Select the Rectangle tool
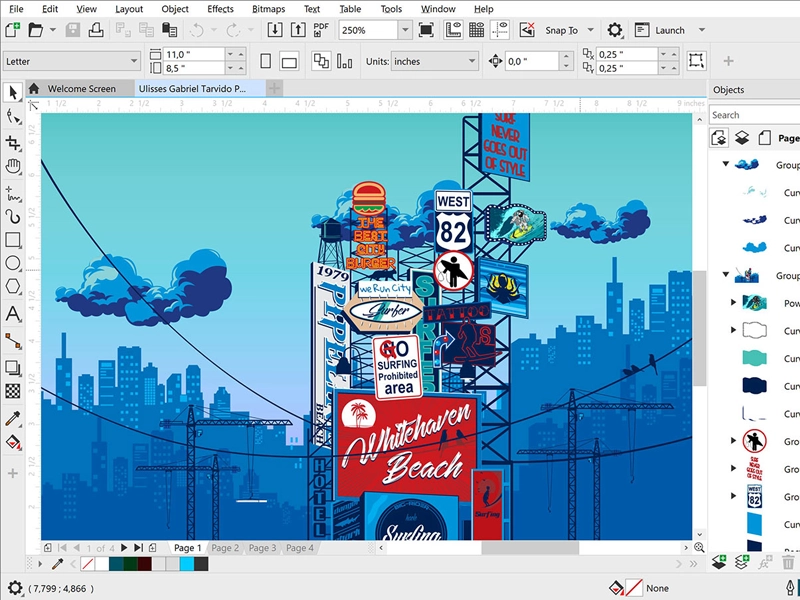Image resolution: width=800 pixels, height=600 pixels. tap(13, 240)
